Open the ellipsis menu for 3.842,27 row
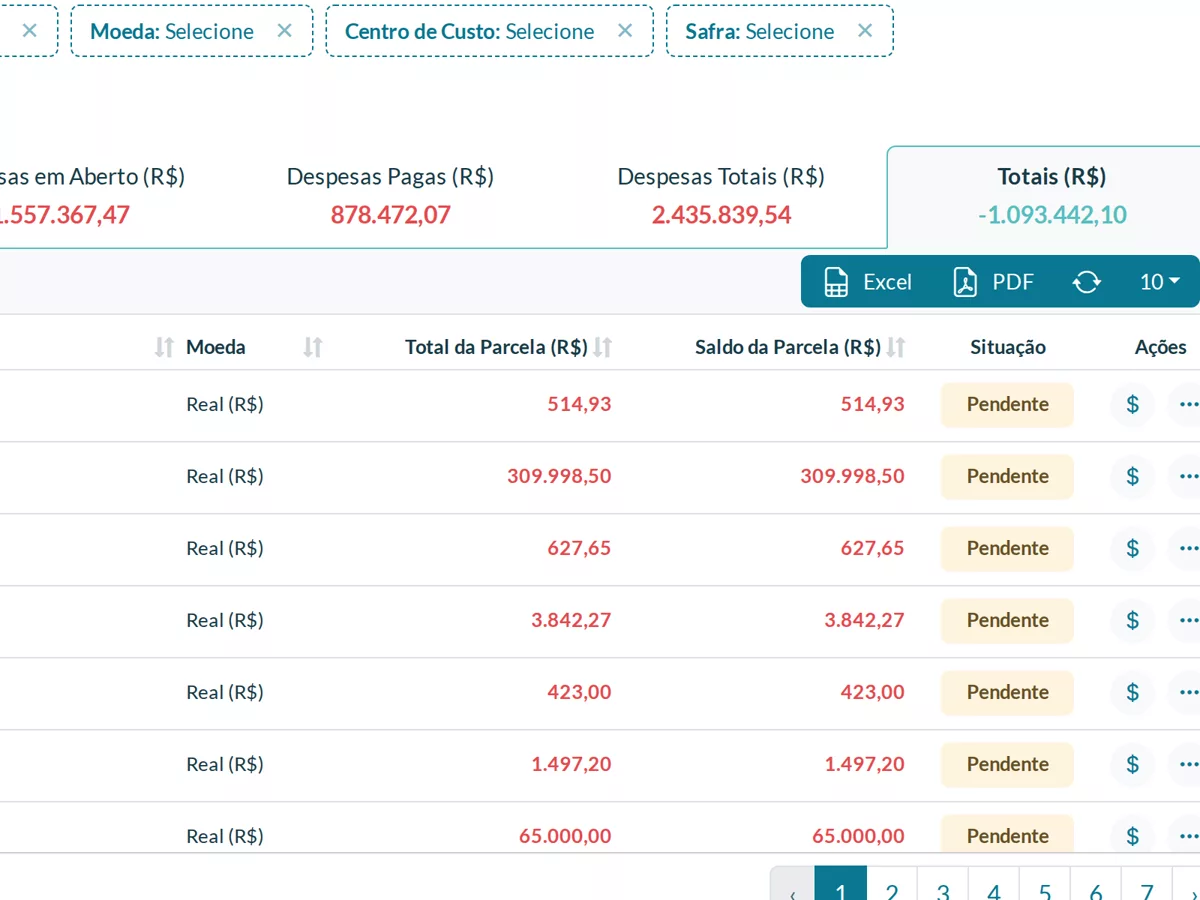The height and width of the screenshot is (900, 1200). (1188, 620)
